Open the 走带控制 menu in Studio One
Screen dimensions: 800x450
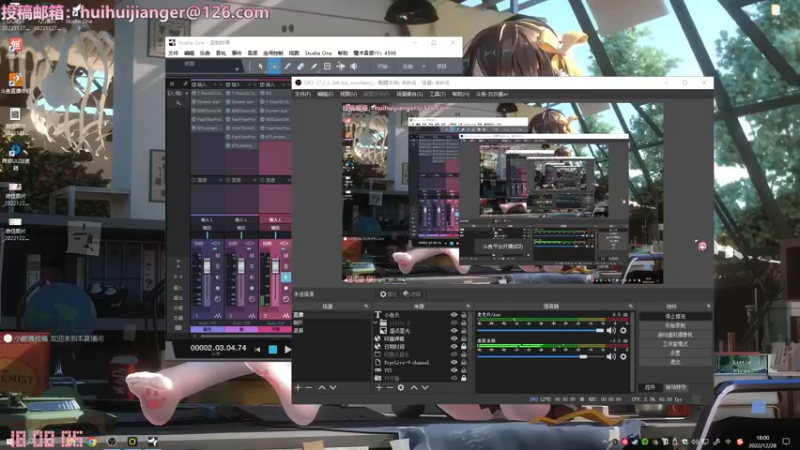click(x=273, y=53)
